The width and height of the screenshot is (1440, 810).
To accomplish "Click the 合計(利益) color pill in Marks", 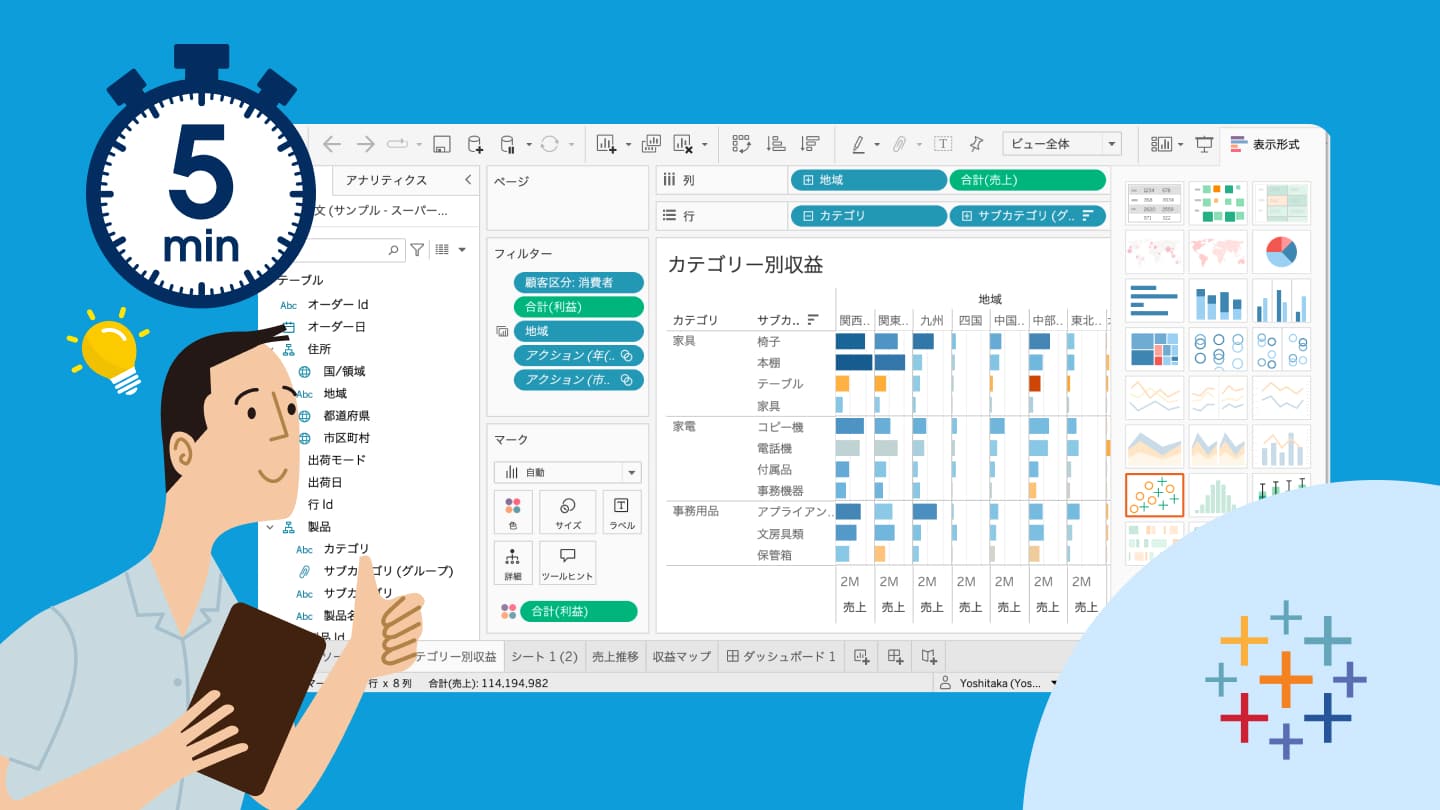I will pyautogui.click(x=578, y=611).
